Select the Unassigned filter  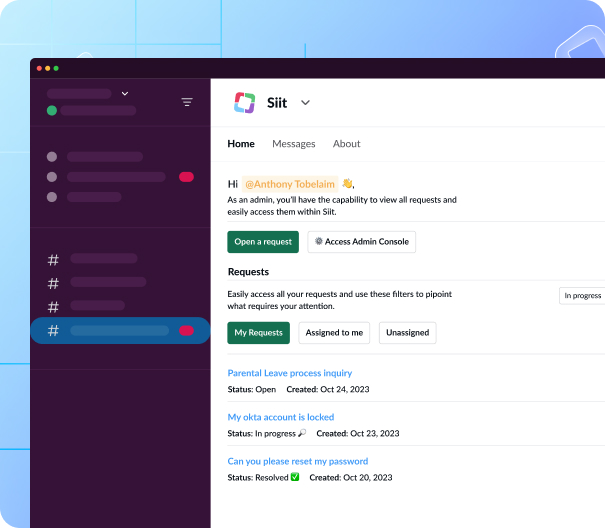pos(407,333)
